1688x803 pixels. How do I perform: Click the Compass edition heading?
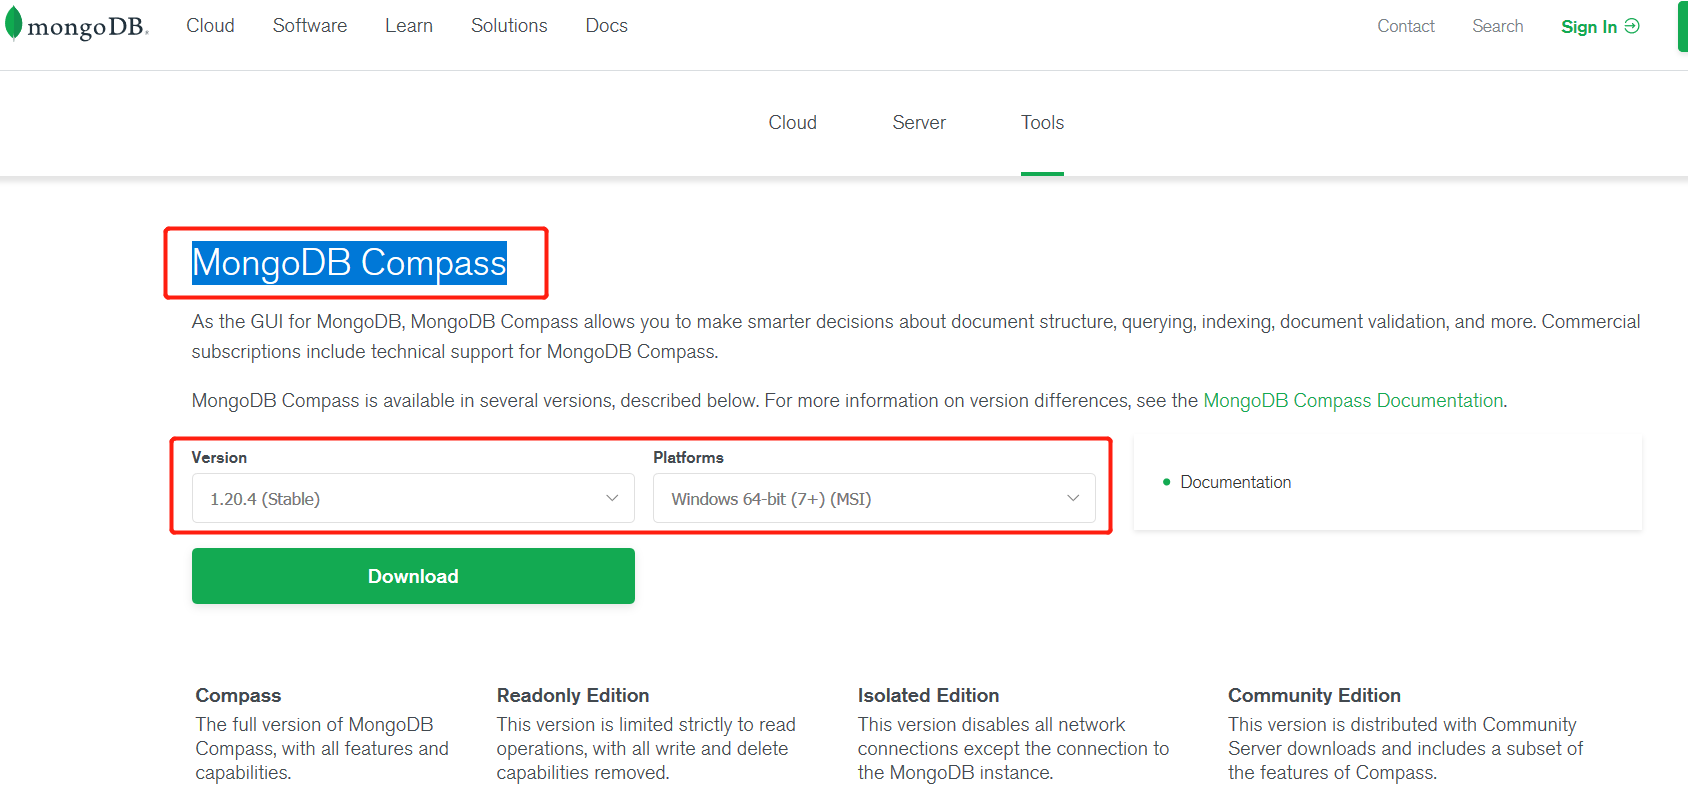tap(238, 695)
